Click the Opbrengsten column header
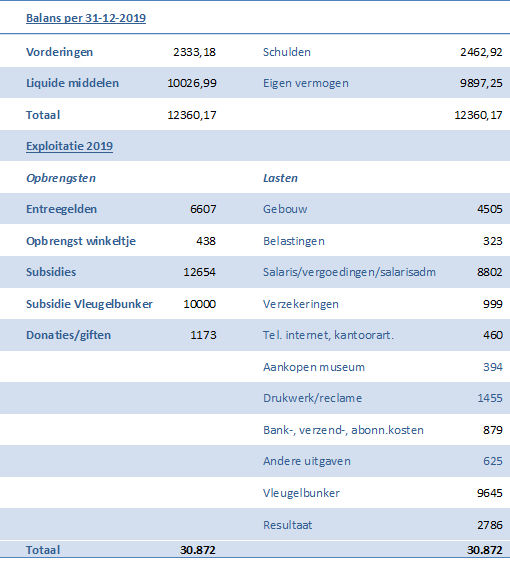Image resolution: width=510 pixels, height=564 pixels. [x=61, y=178]
